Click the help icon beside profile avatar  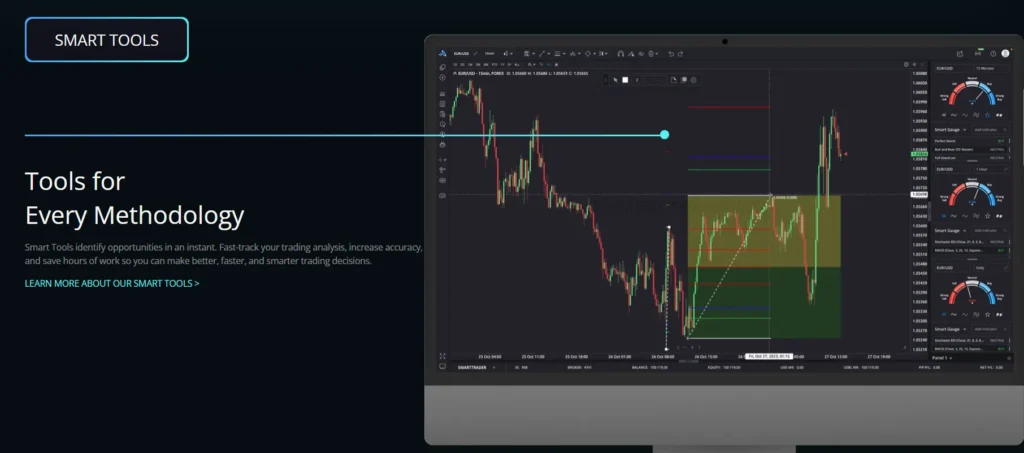pyautogui.click(x=993, y=54)
